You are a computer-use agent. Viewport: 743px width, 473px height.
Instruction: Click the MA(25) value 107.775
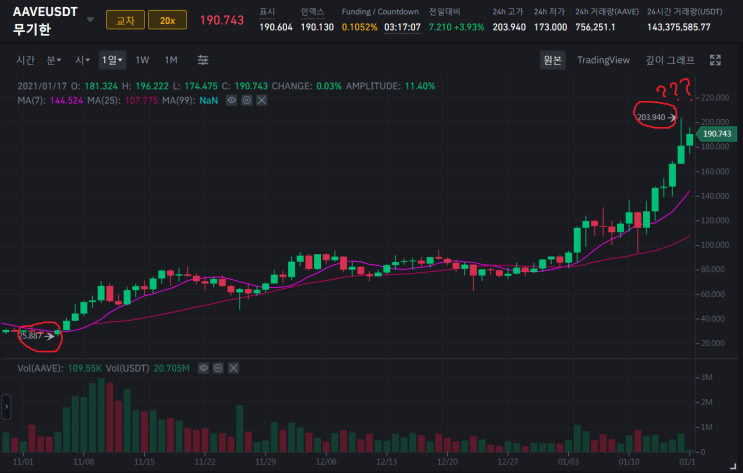(x=141, y=100)
